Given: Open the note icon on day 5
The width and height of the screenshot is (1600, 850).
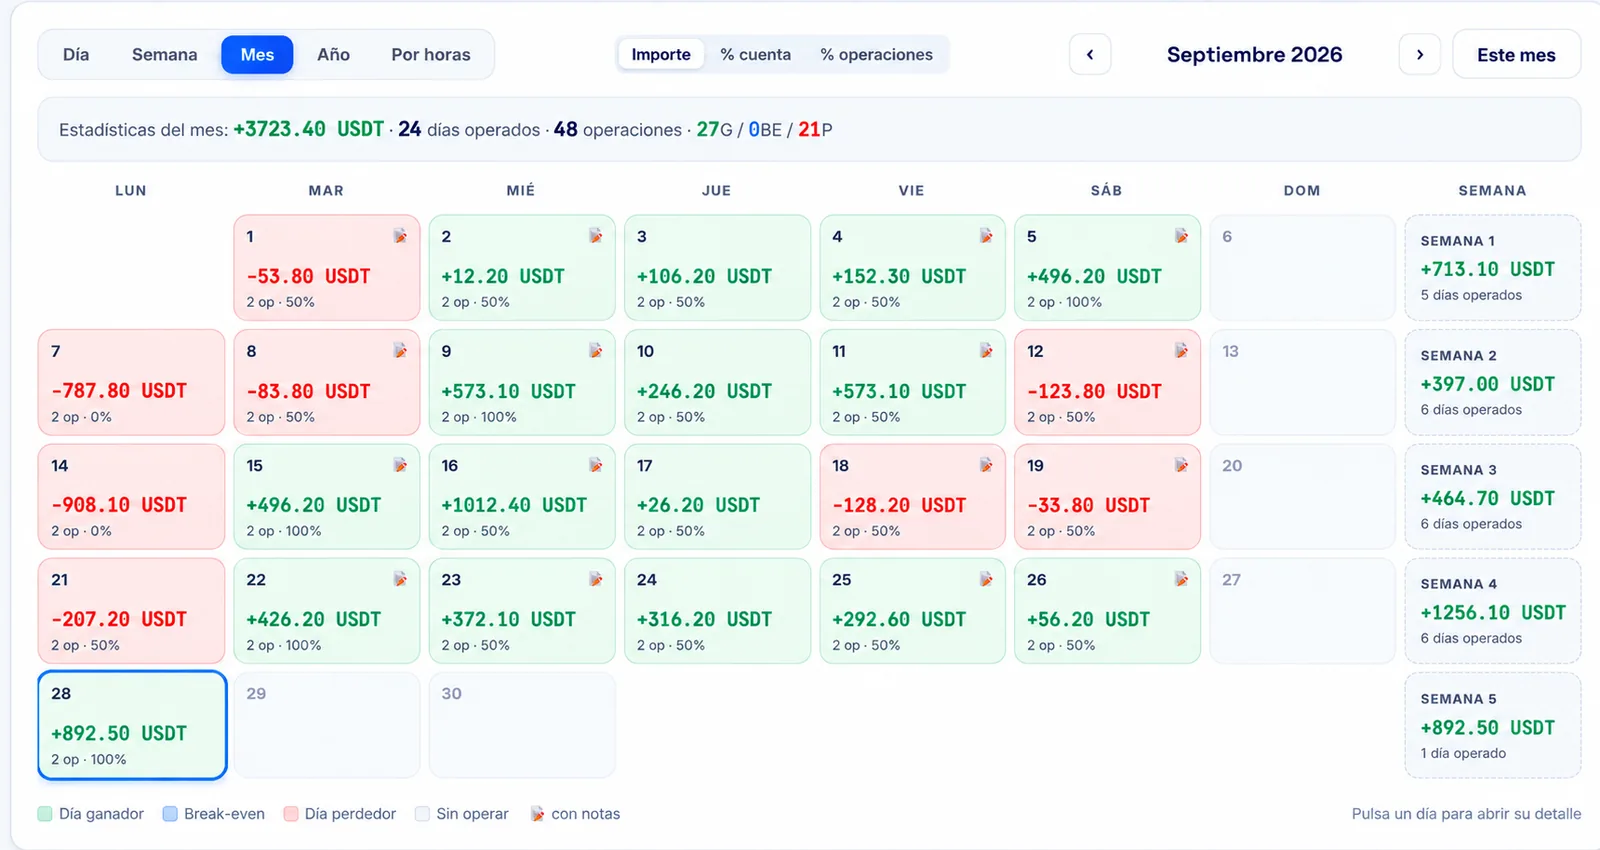Looking at the screenshot, I should click(x=1181, y=236).
